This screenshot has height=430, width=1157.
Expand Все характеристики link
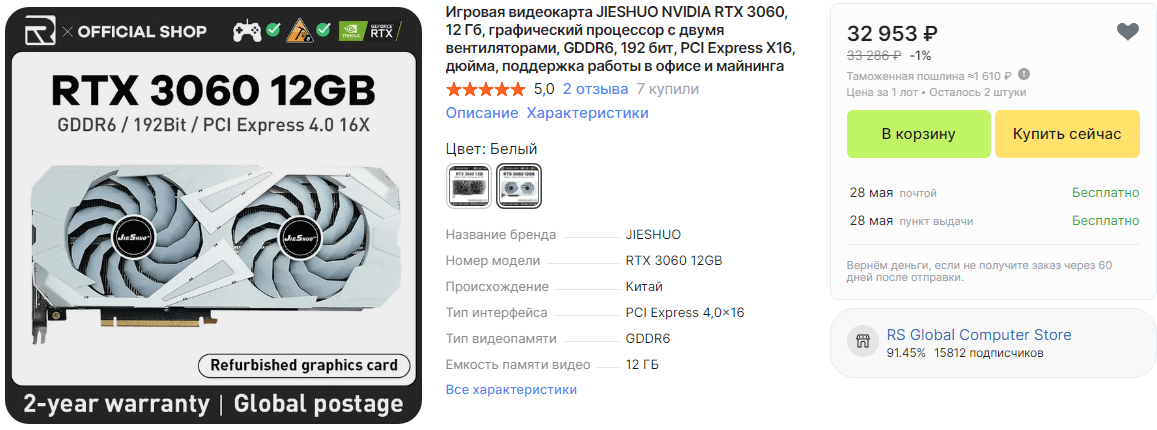(x=511, y=389)
